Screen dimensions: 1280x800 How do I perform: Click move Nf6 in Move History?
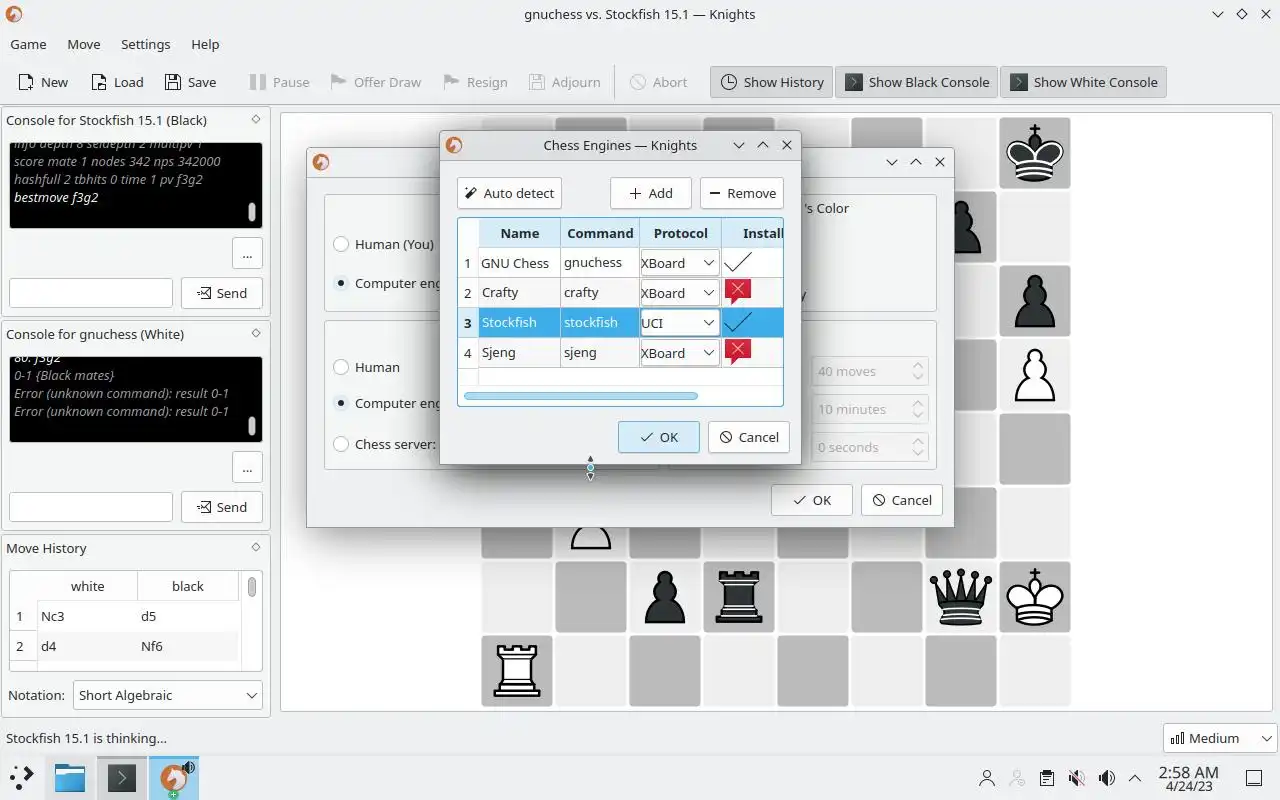click(152, 646)
